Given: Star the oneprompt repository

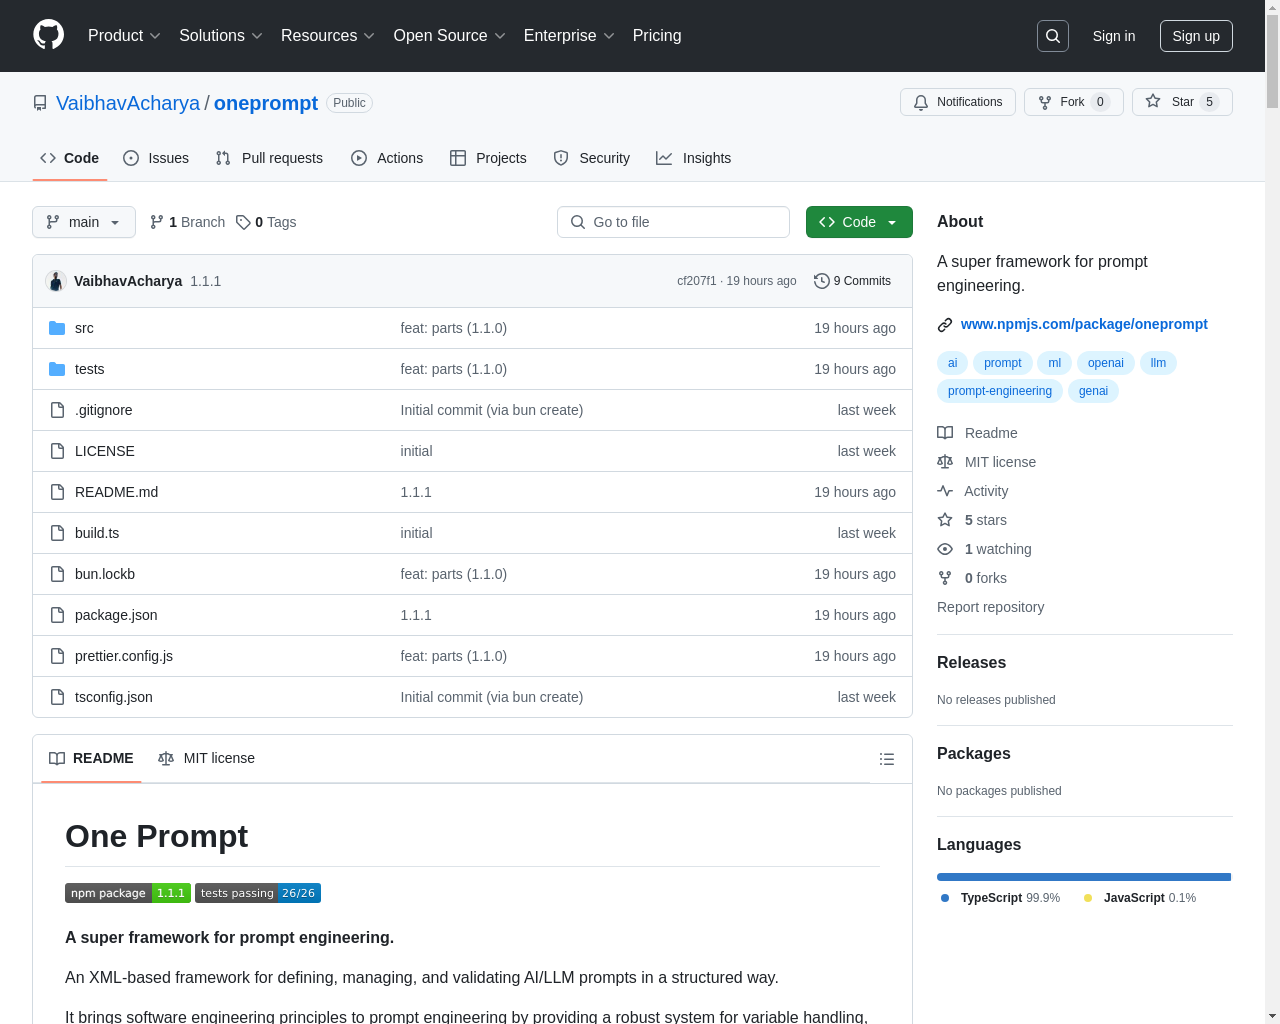Looking at the screenshot, I should point(1182,102).
